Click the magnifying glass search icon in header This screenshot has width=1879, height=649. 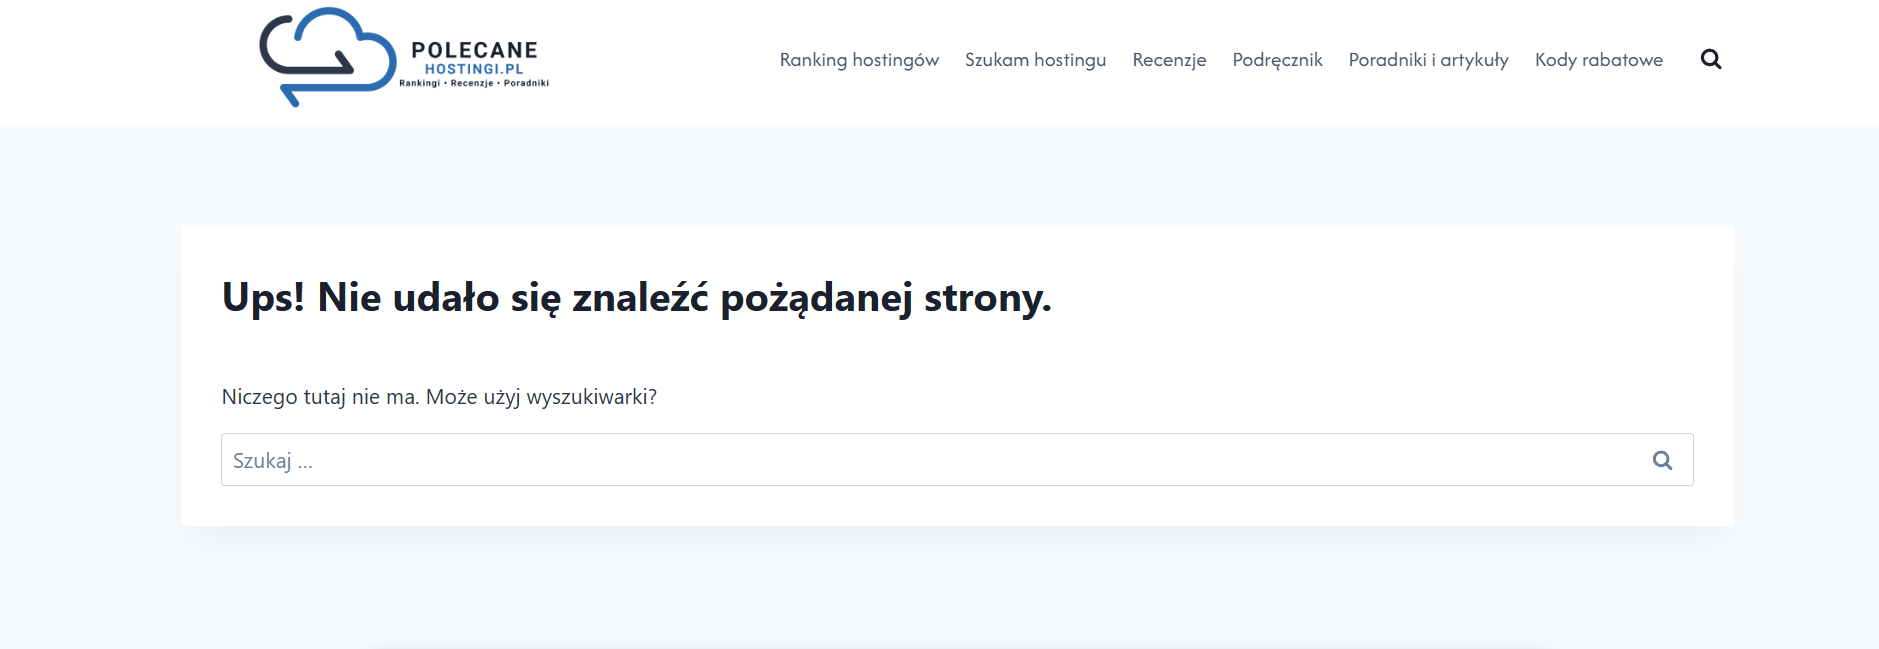pos(1712,60)
